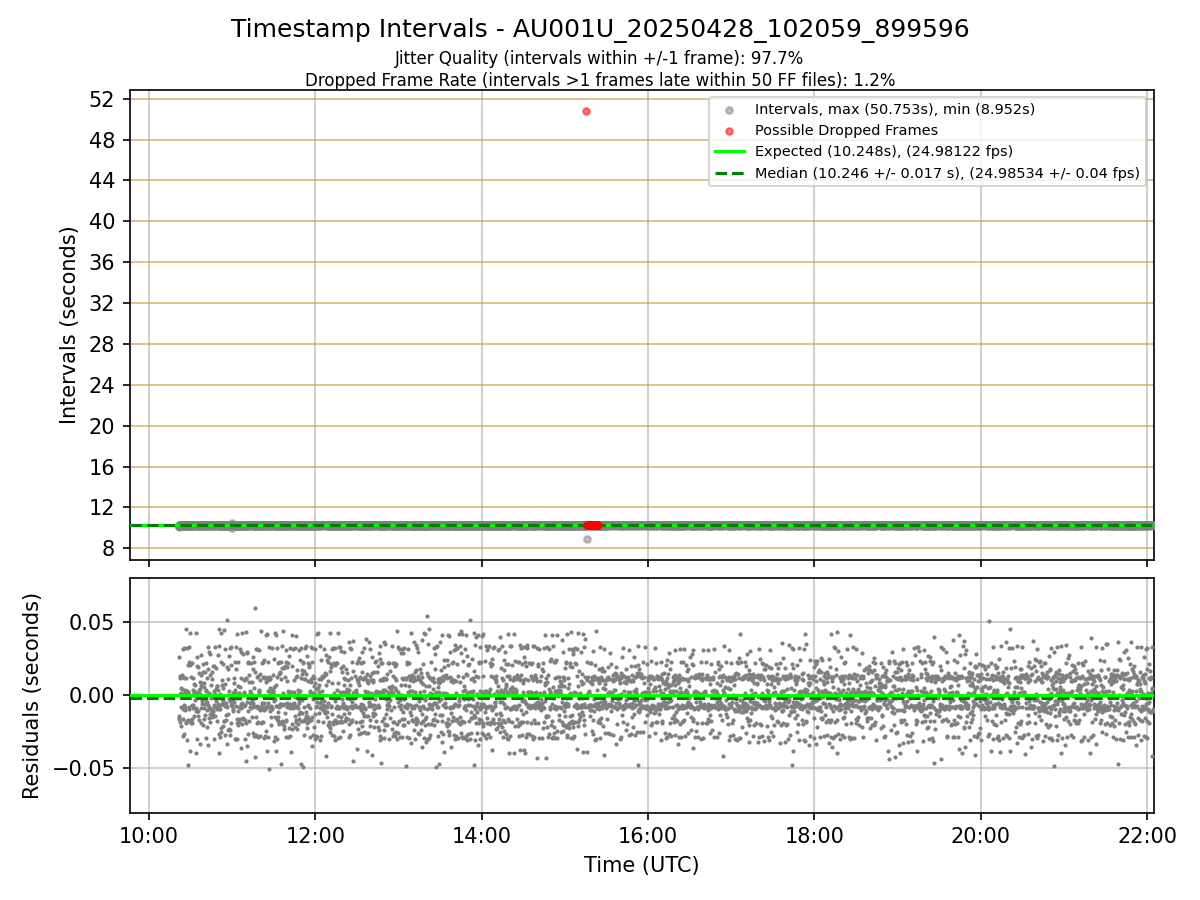Click the 'Residuals (seconds)' y-axis label
This screenshot has width=1200, height=900.
coord(32,696)
